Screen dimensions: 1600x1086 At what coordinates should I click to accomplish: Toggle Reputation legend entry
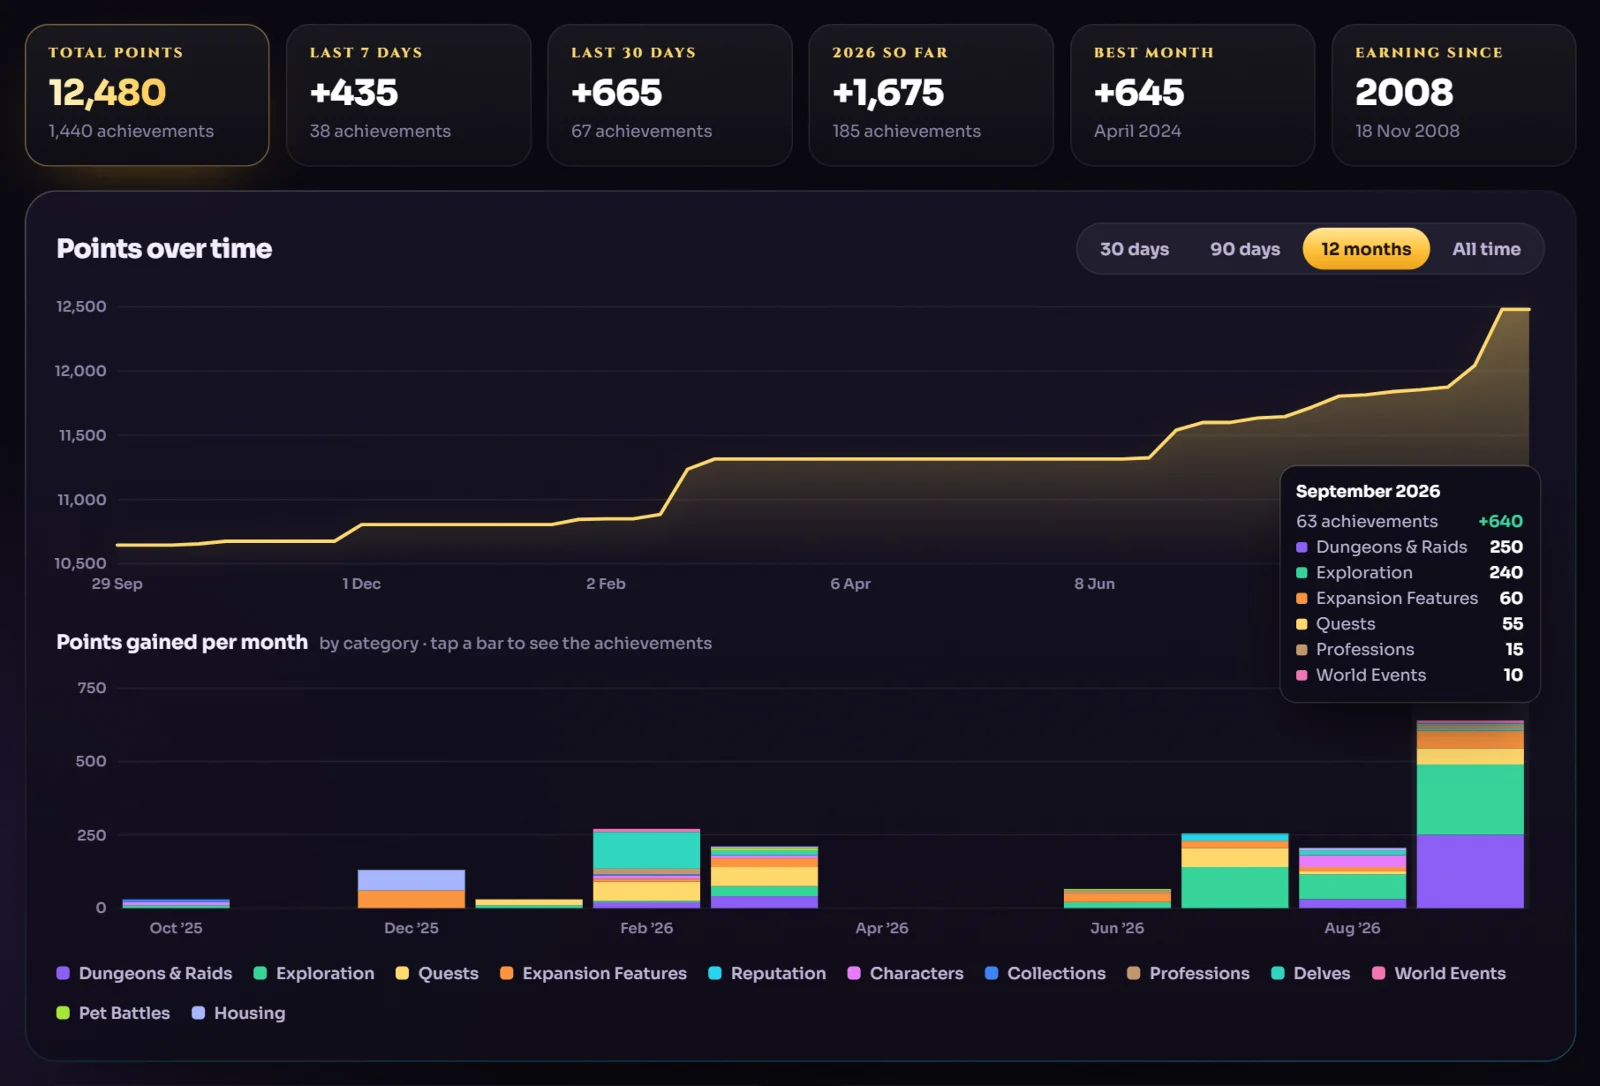(x=767, y=973)
